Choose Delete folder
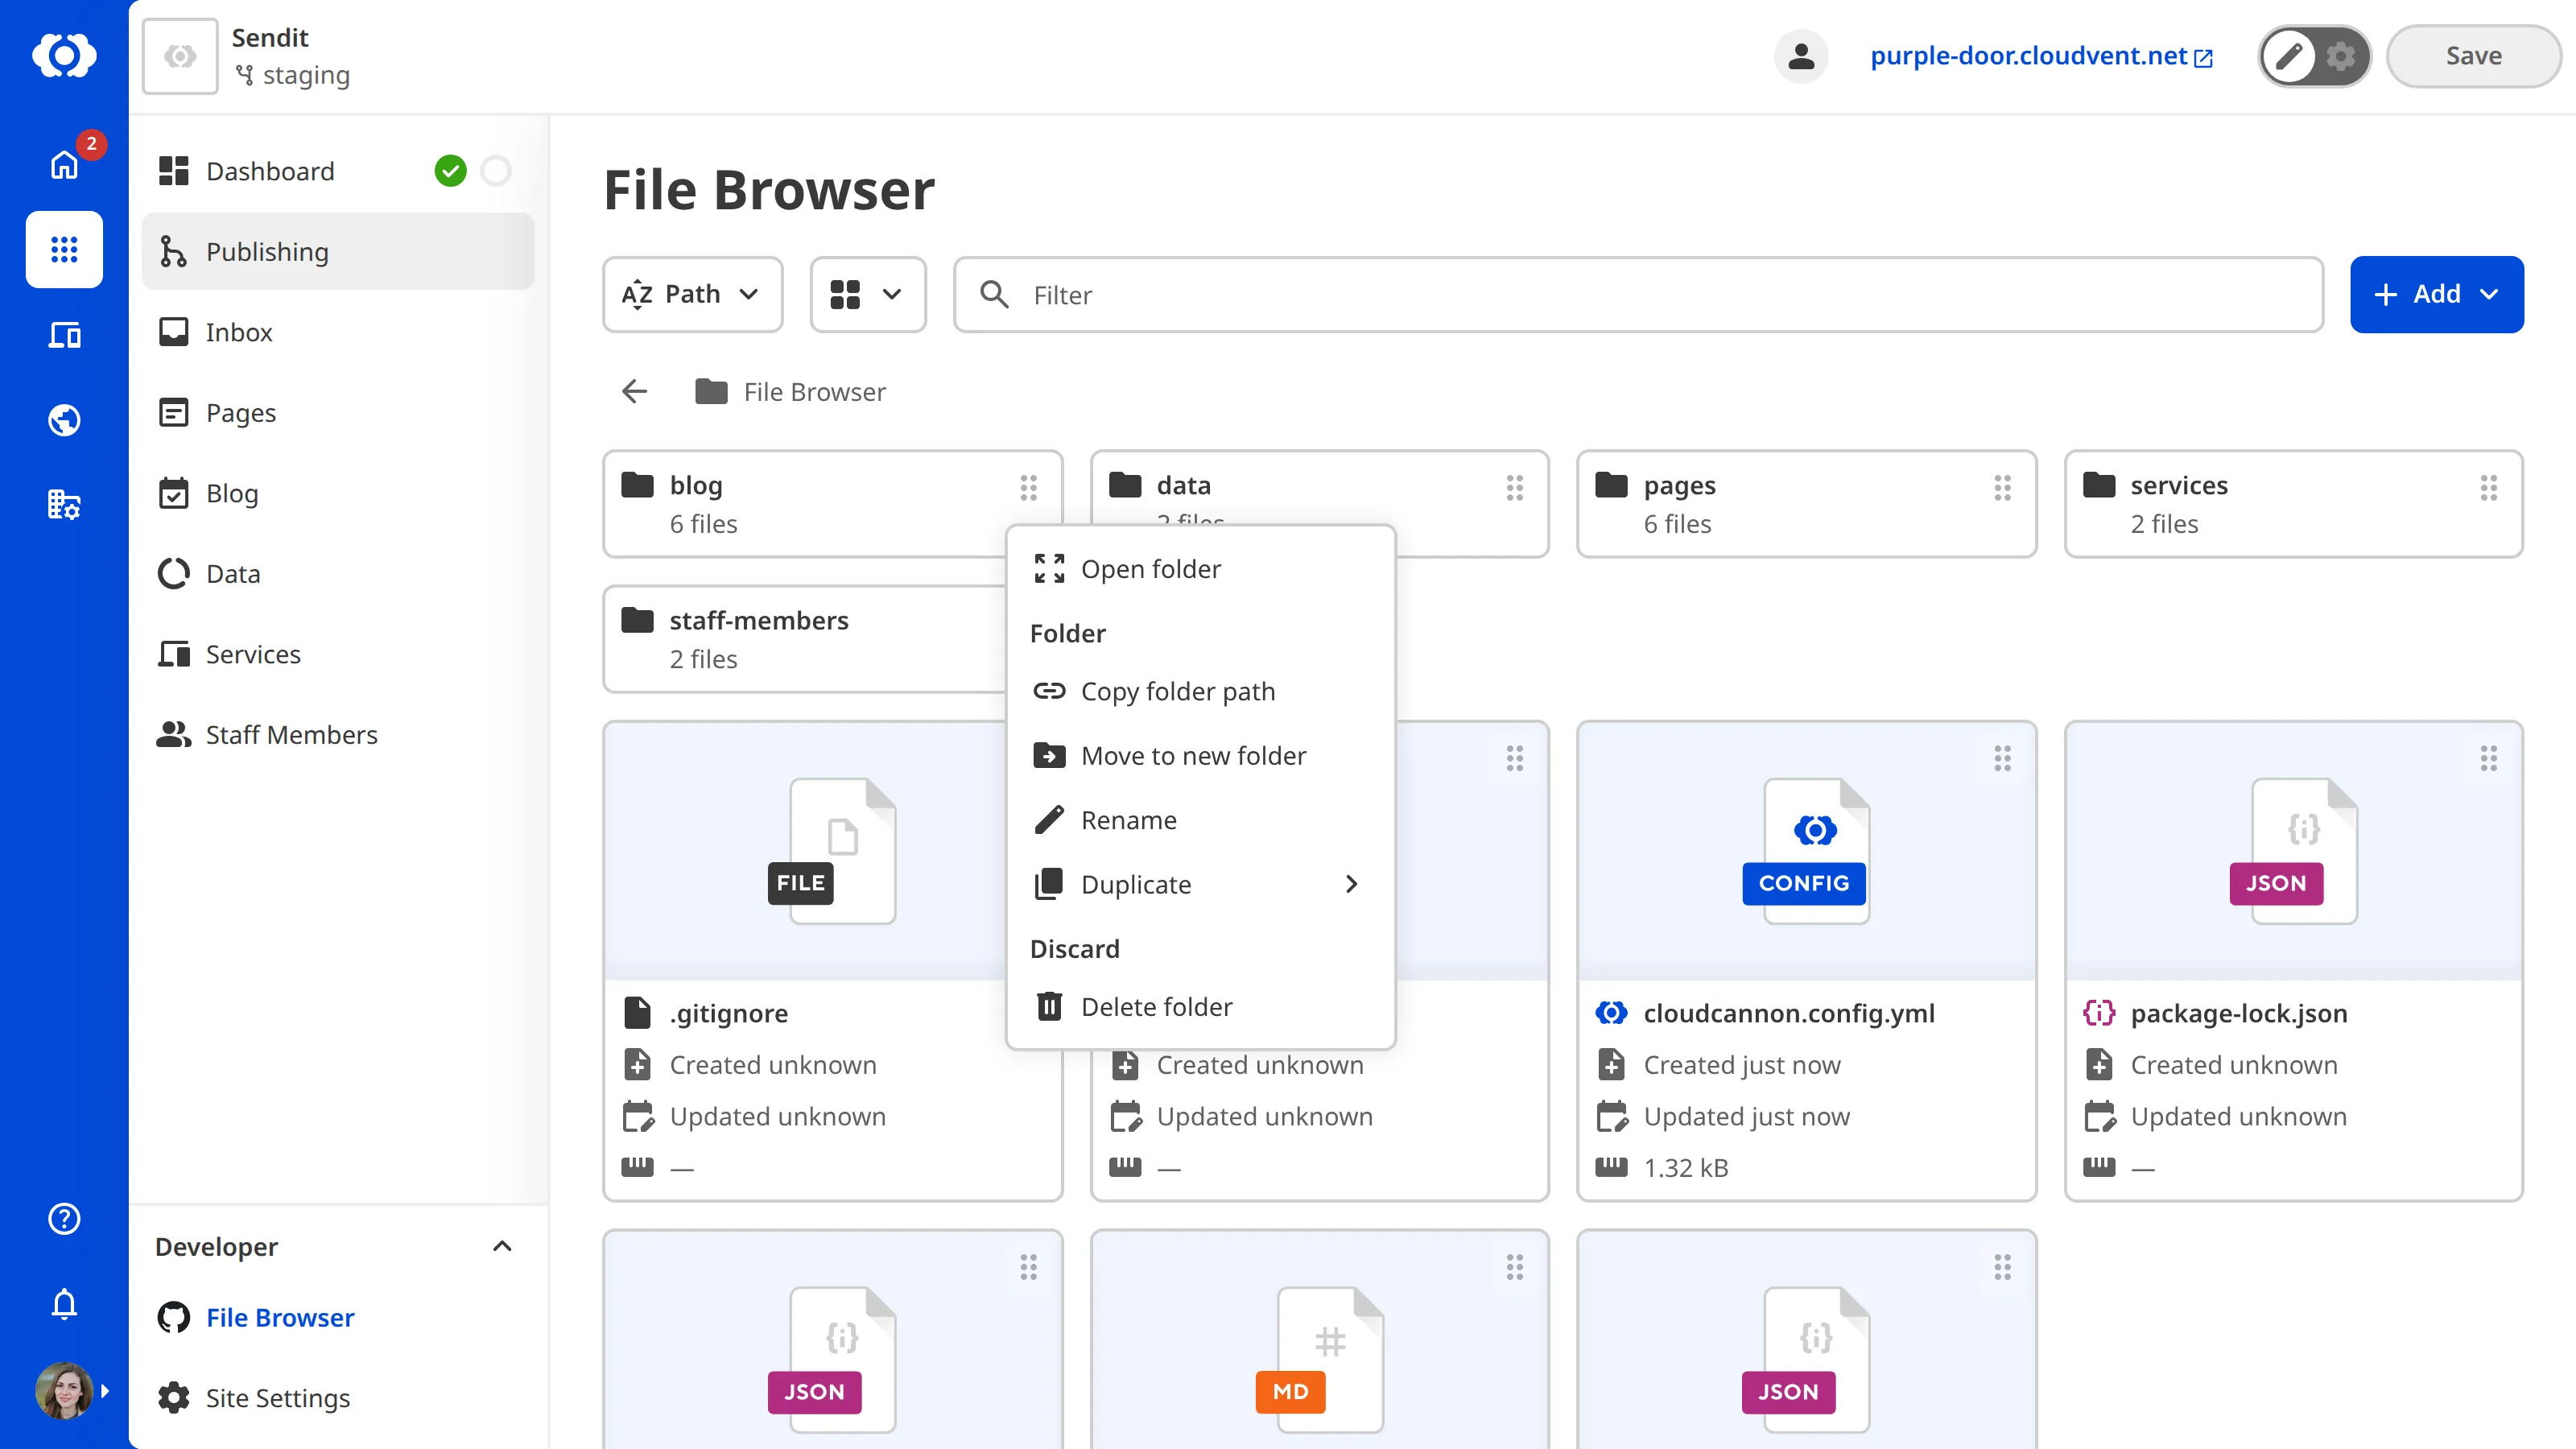 (1200, 1007)
